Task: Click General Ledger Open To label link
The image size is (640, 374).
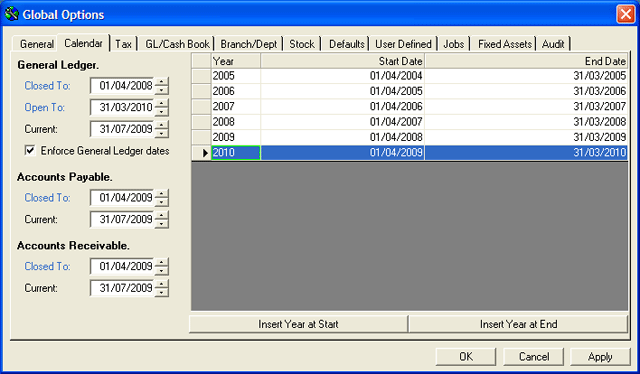Action: pos(44,107)
